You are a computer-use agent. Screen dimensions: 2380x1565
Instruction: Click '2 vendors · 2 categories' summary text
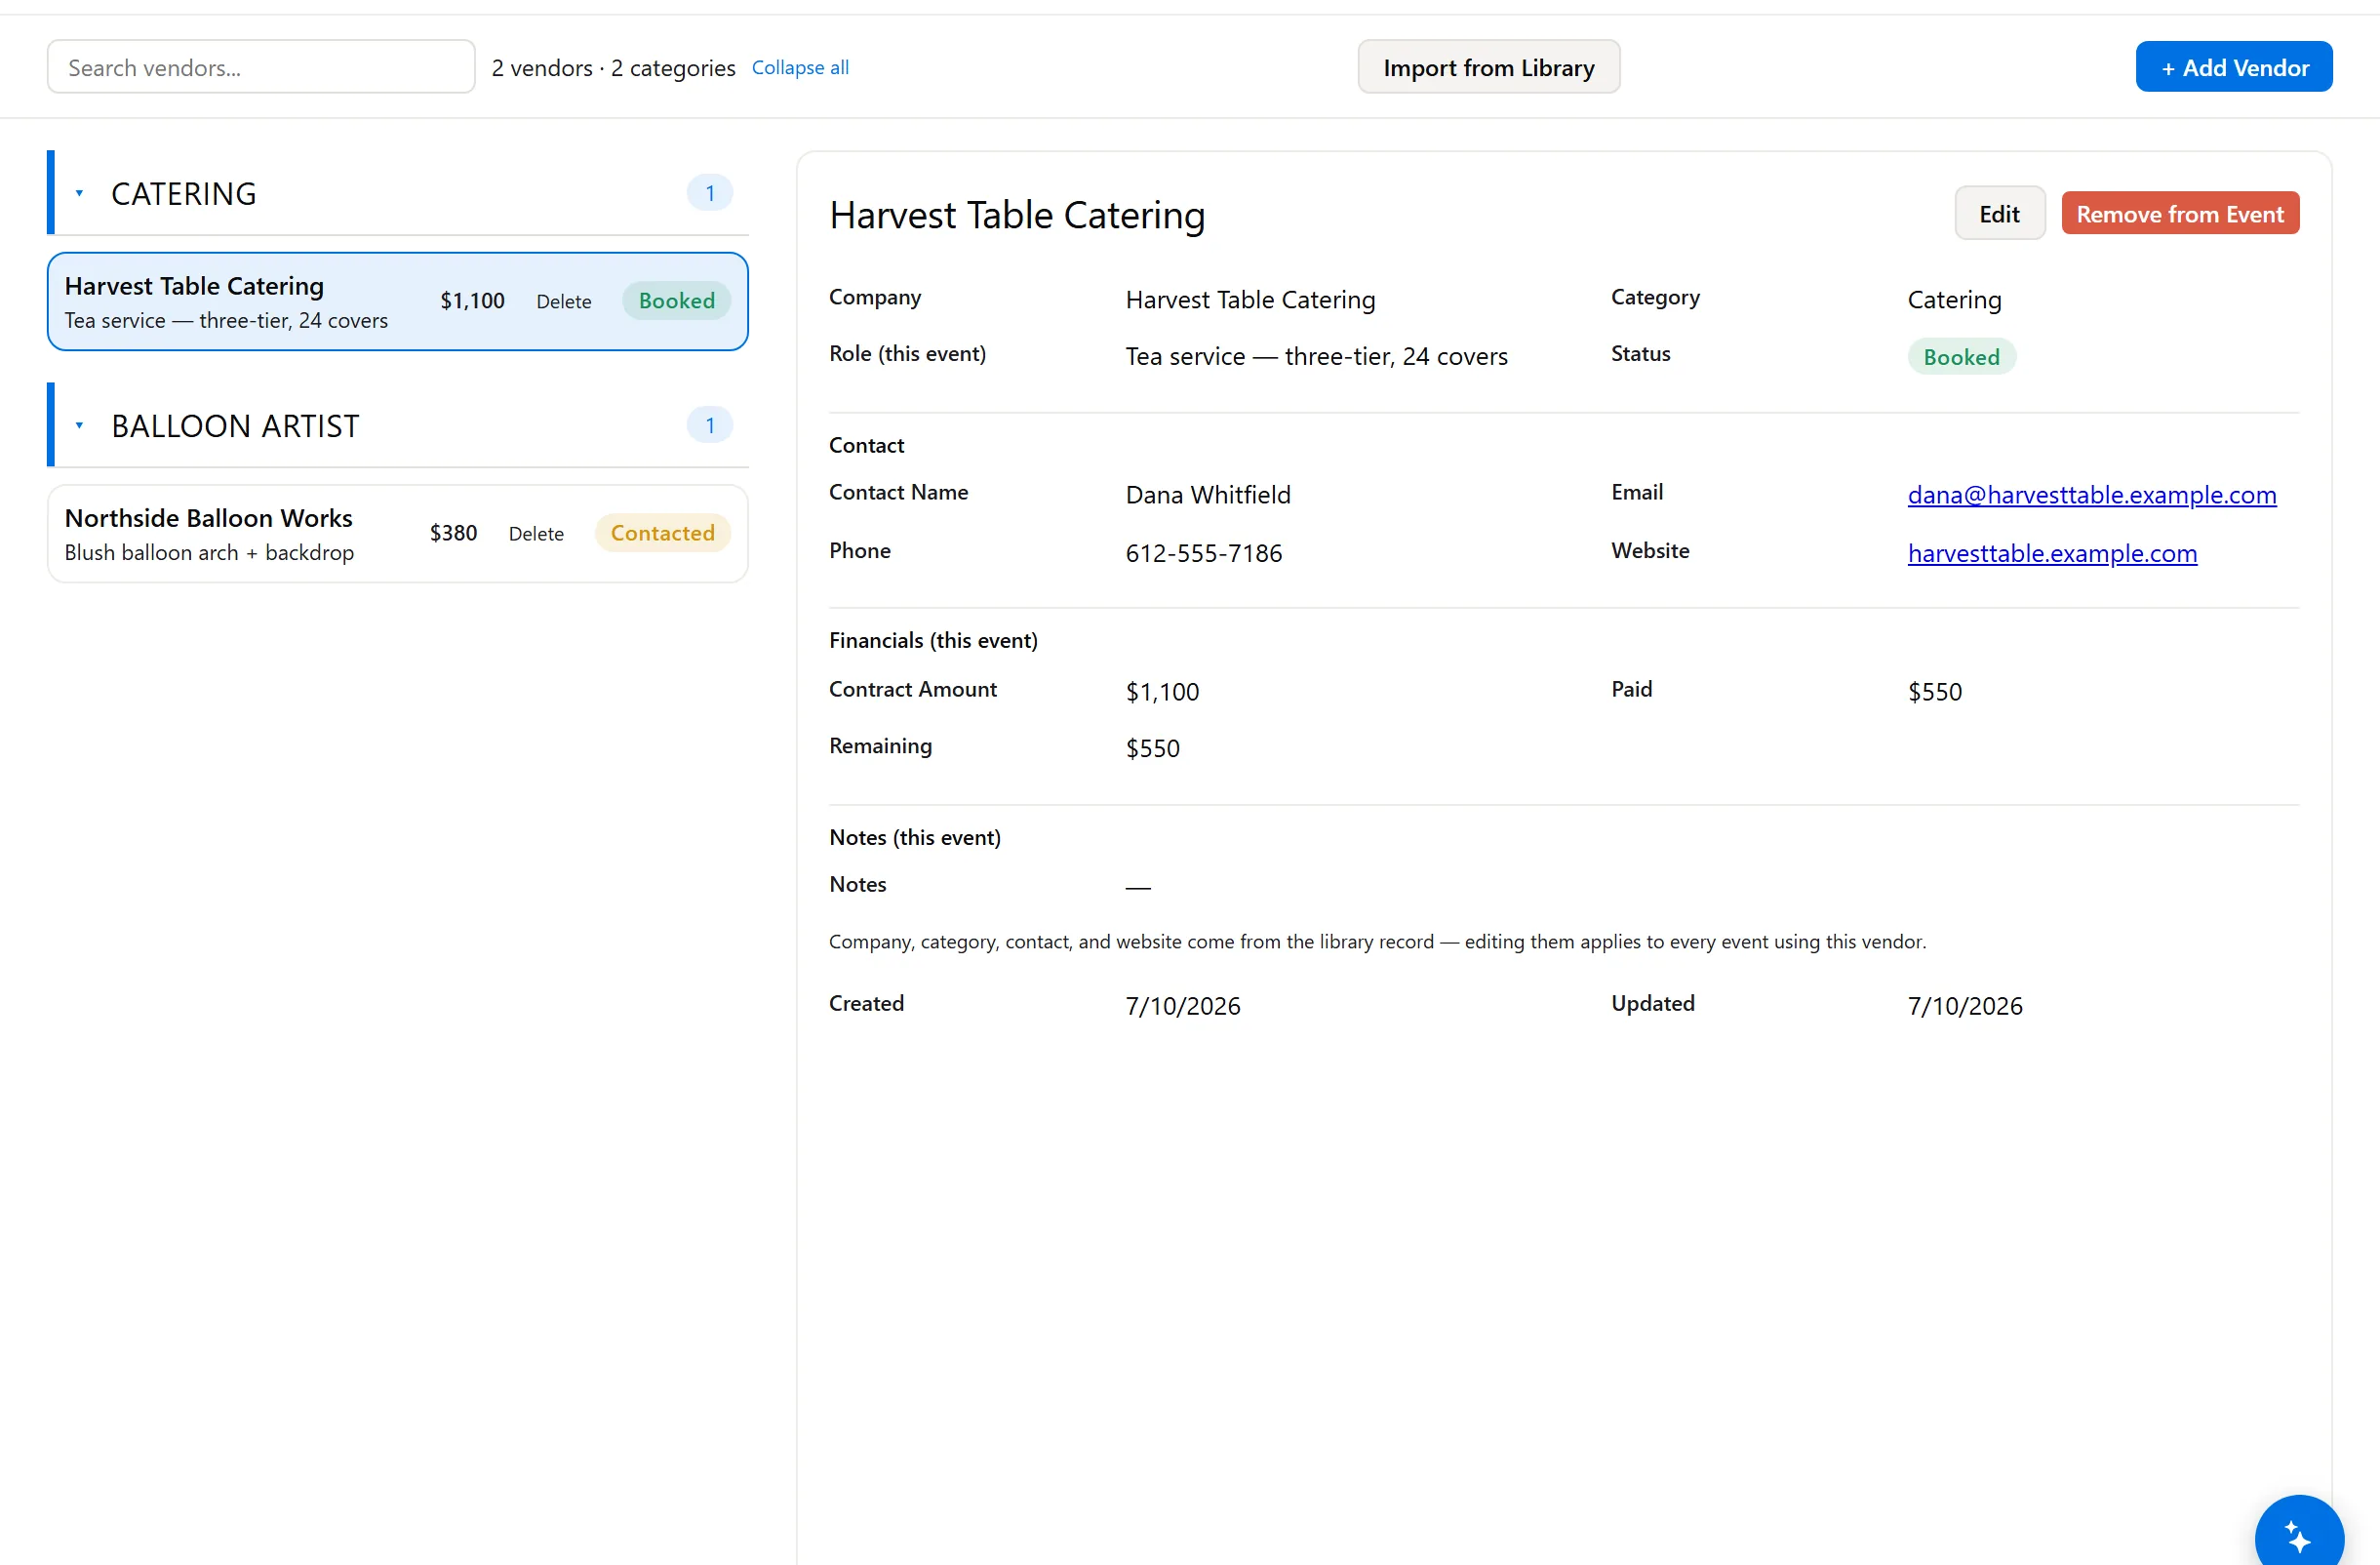pos(613,68)
